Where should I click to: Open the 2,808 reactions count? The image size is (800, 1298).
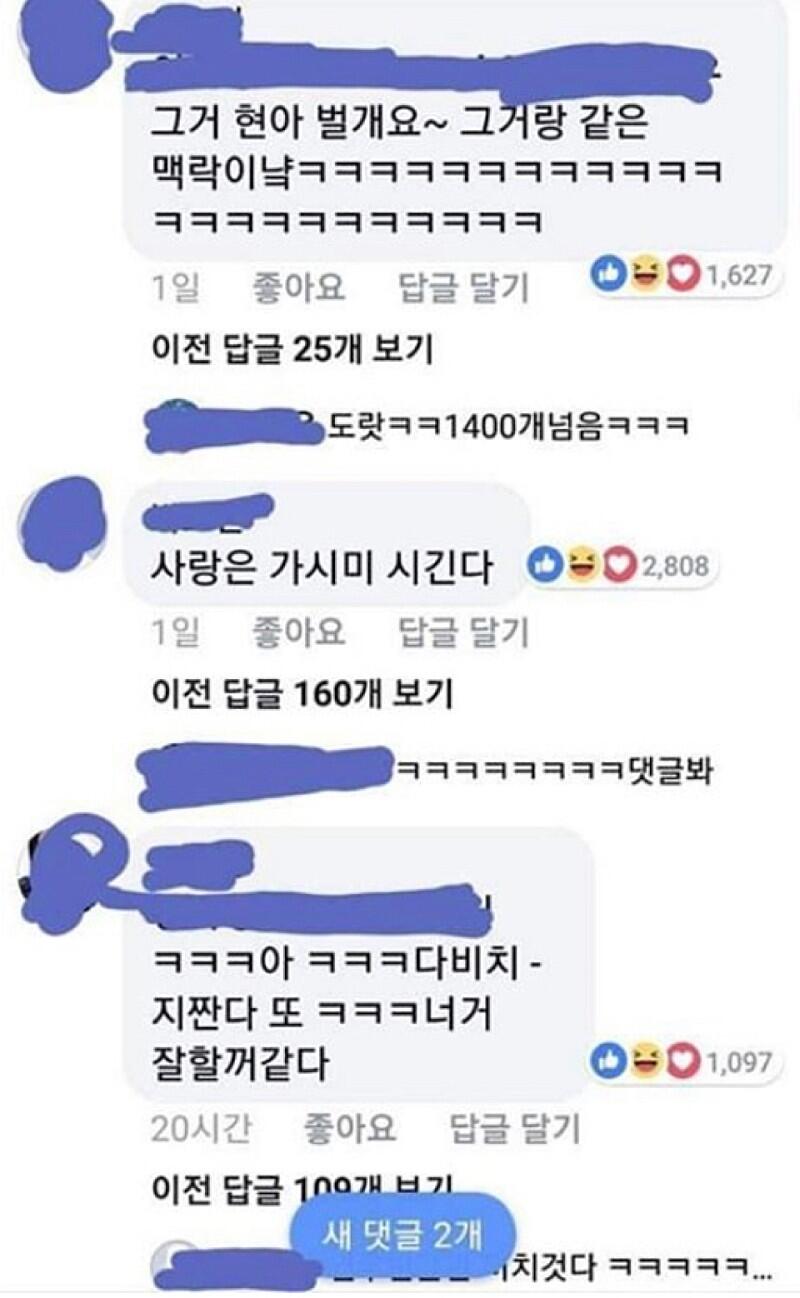pos(675,566)
